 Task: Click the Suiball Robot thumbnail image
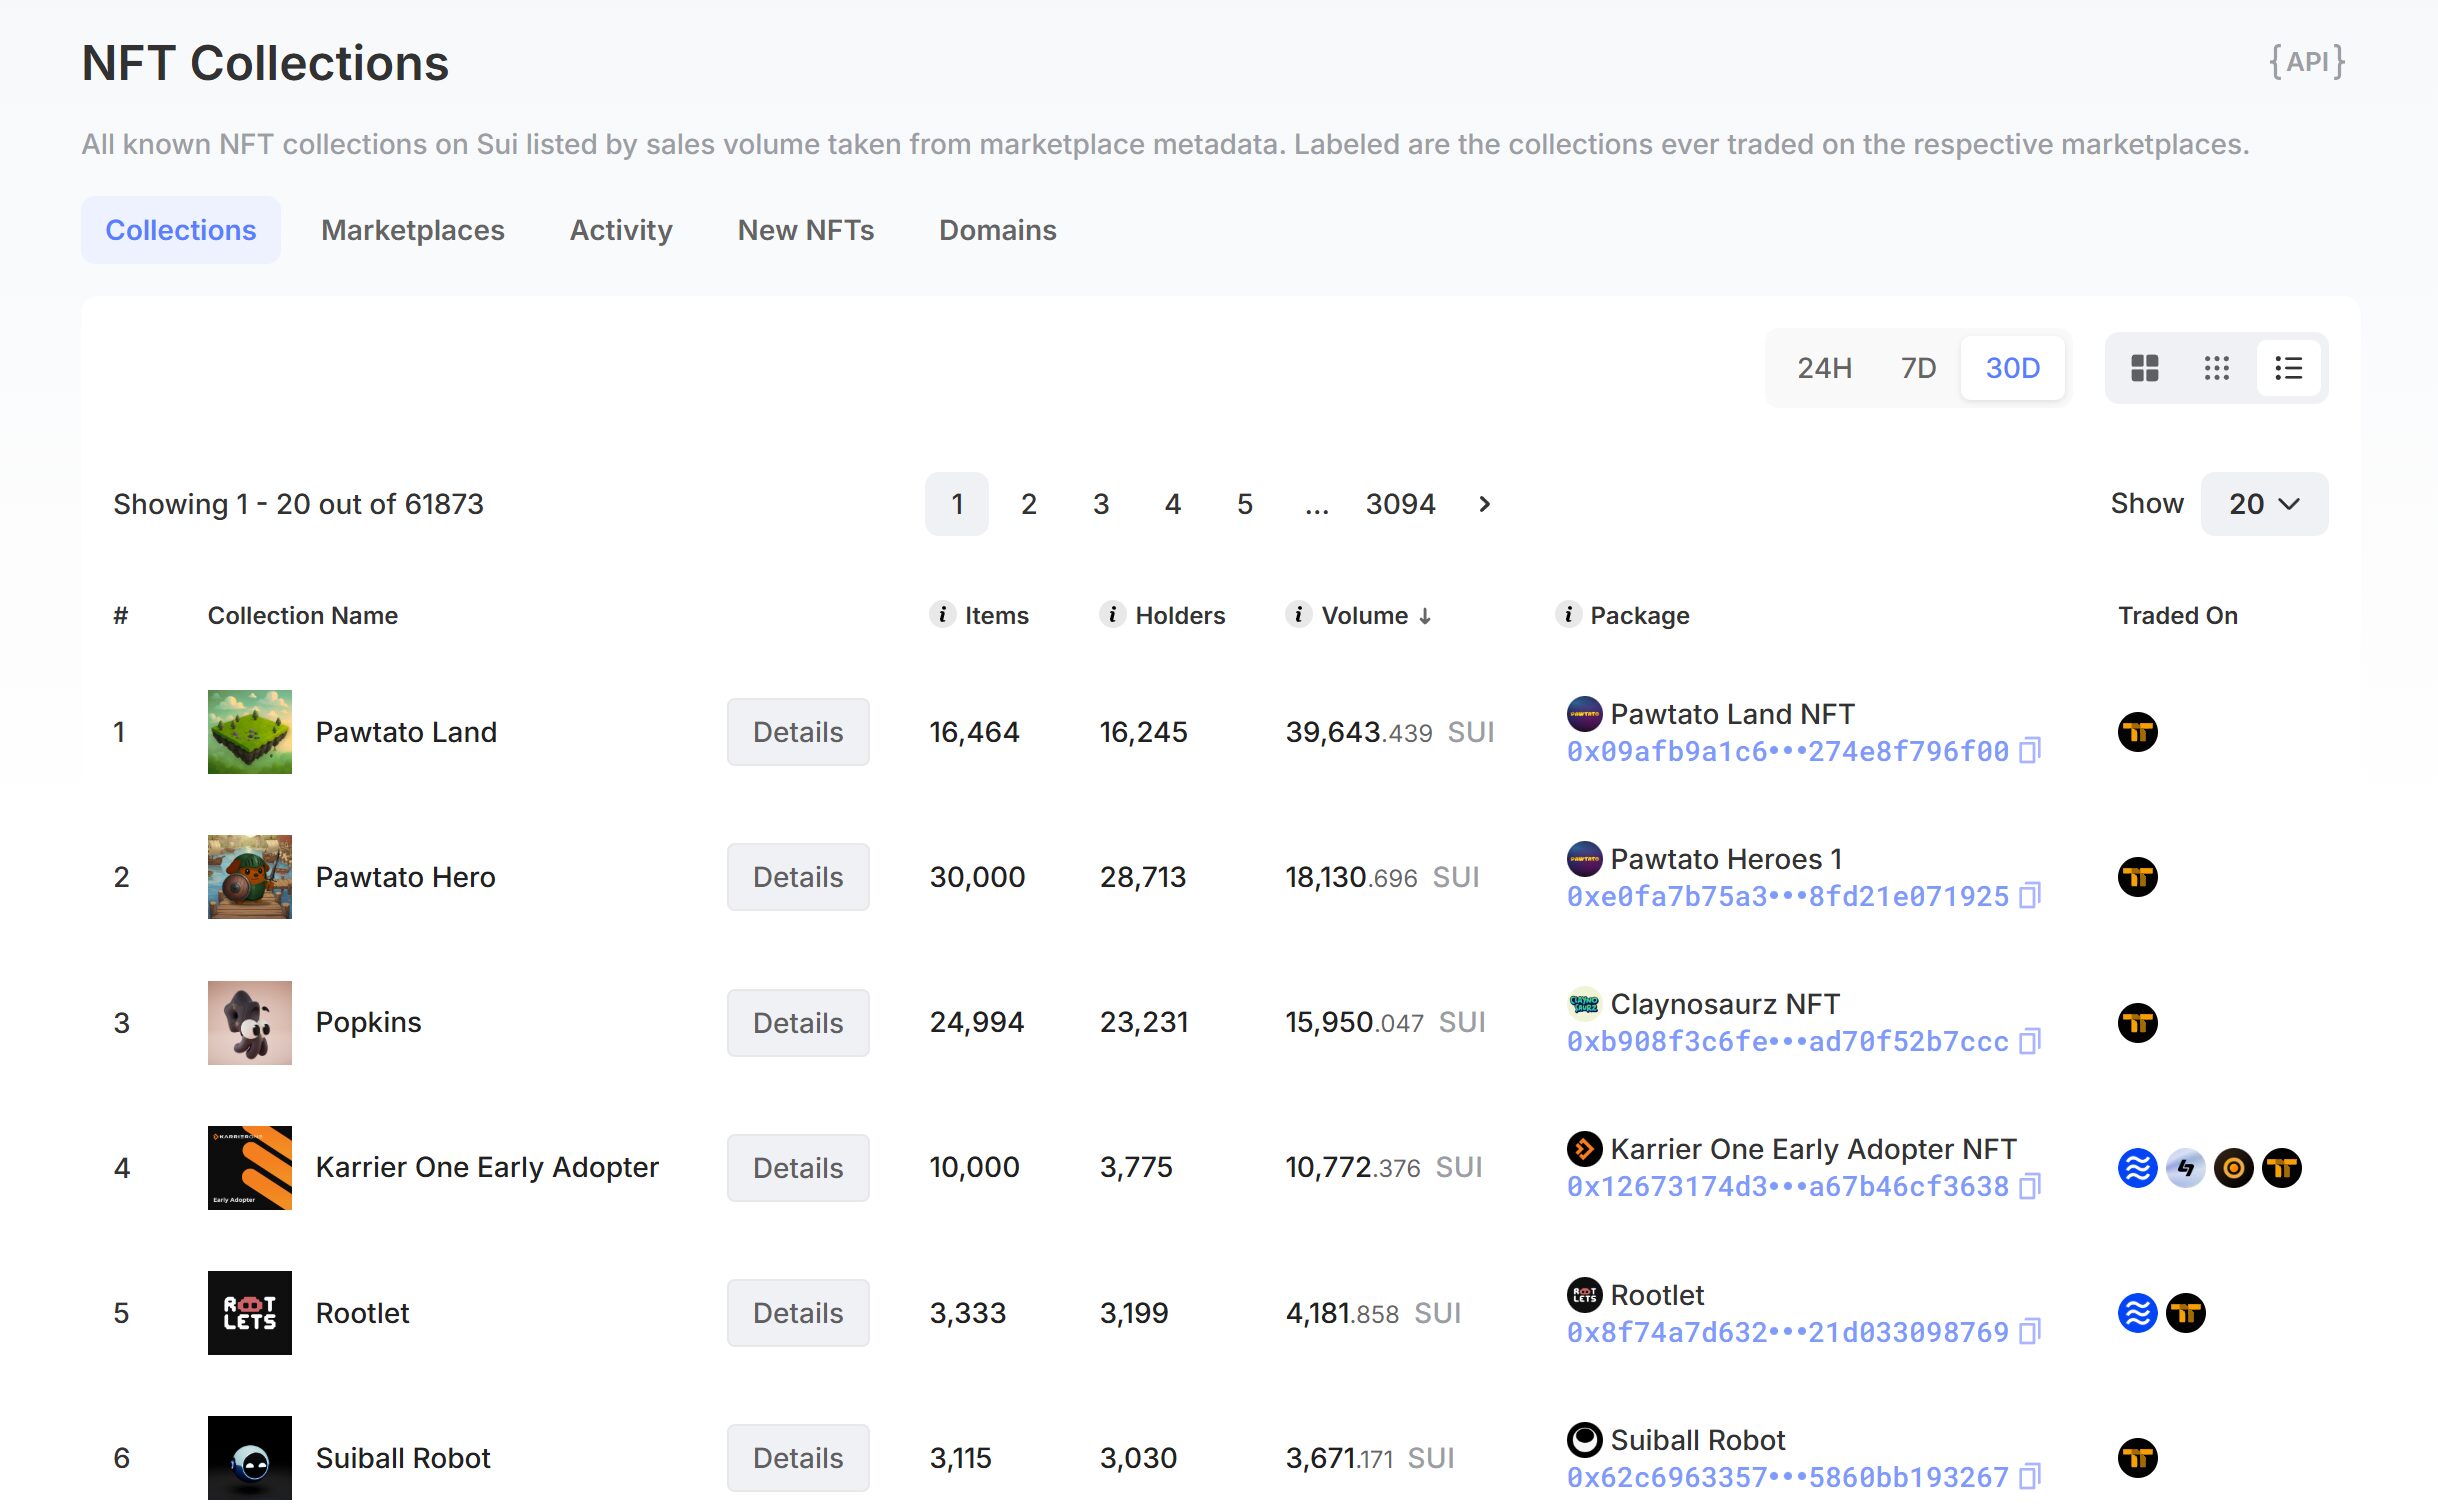click(x=249, y=1458)
